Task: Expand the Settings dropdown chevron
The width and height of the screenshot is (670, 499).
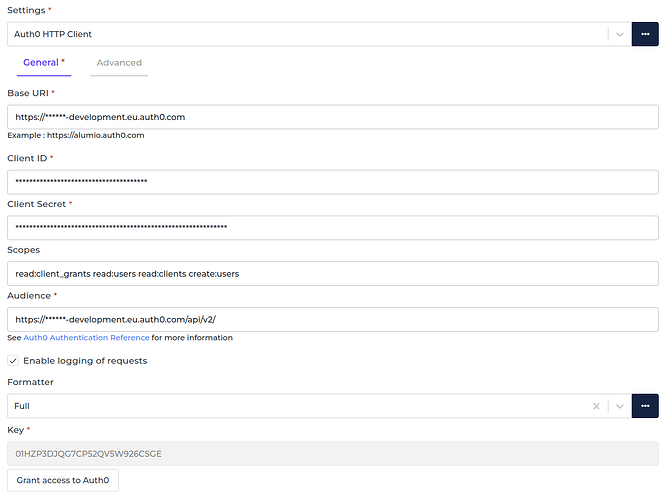Action: coord(620,34)
